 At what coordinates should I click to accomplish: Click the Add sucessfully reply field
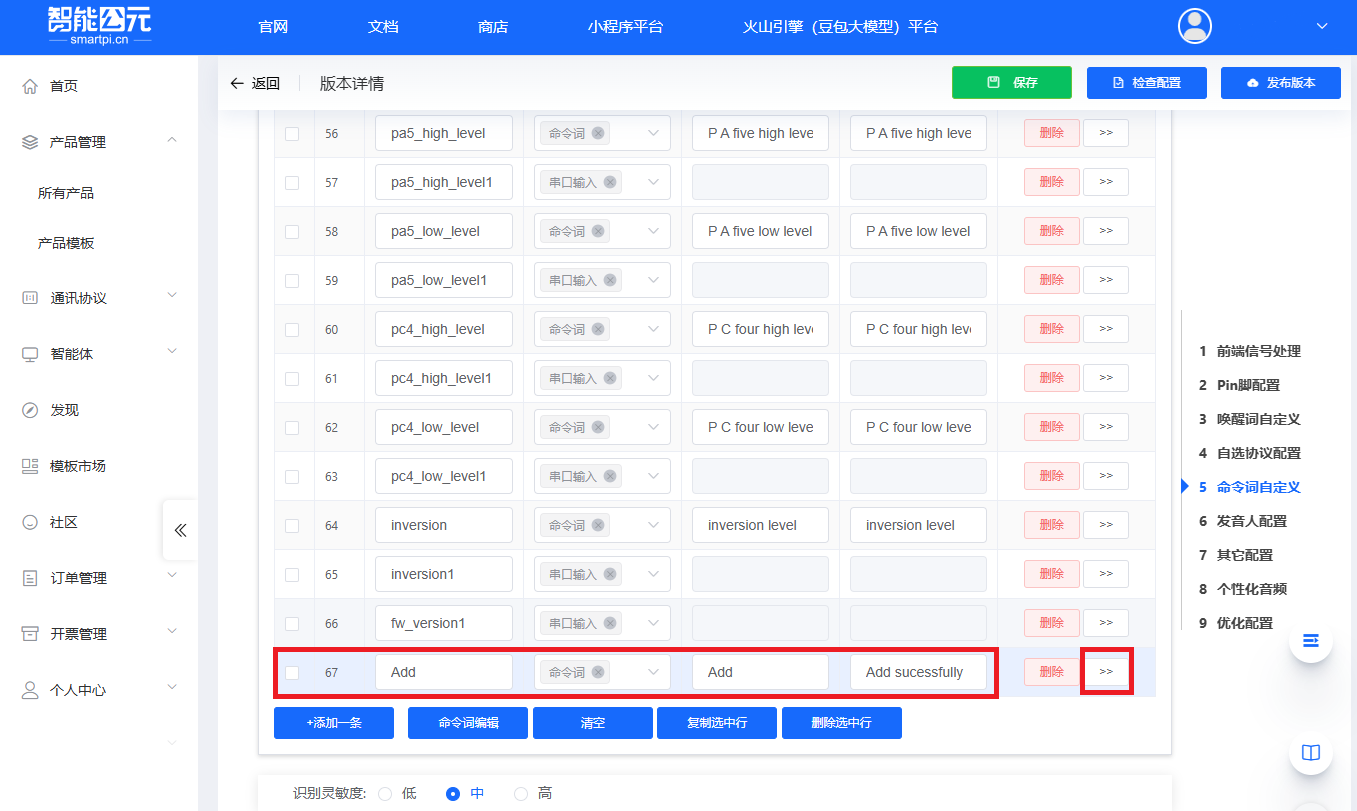click(x=918, y=672)
